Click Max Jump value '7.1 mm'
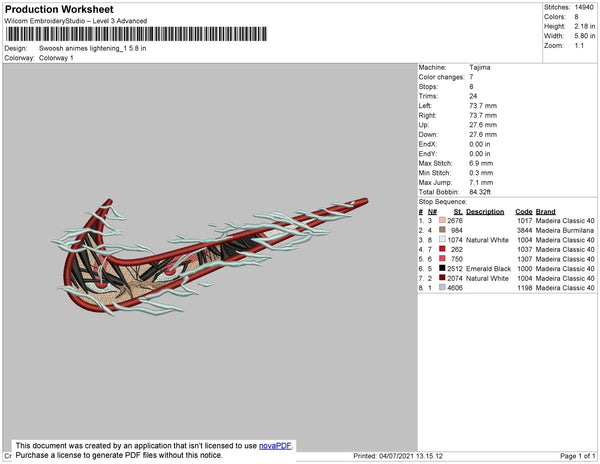This screenshot has width=600, height=464. pyautogui.click(x=481, y=182)
